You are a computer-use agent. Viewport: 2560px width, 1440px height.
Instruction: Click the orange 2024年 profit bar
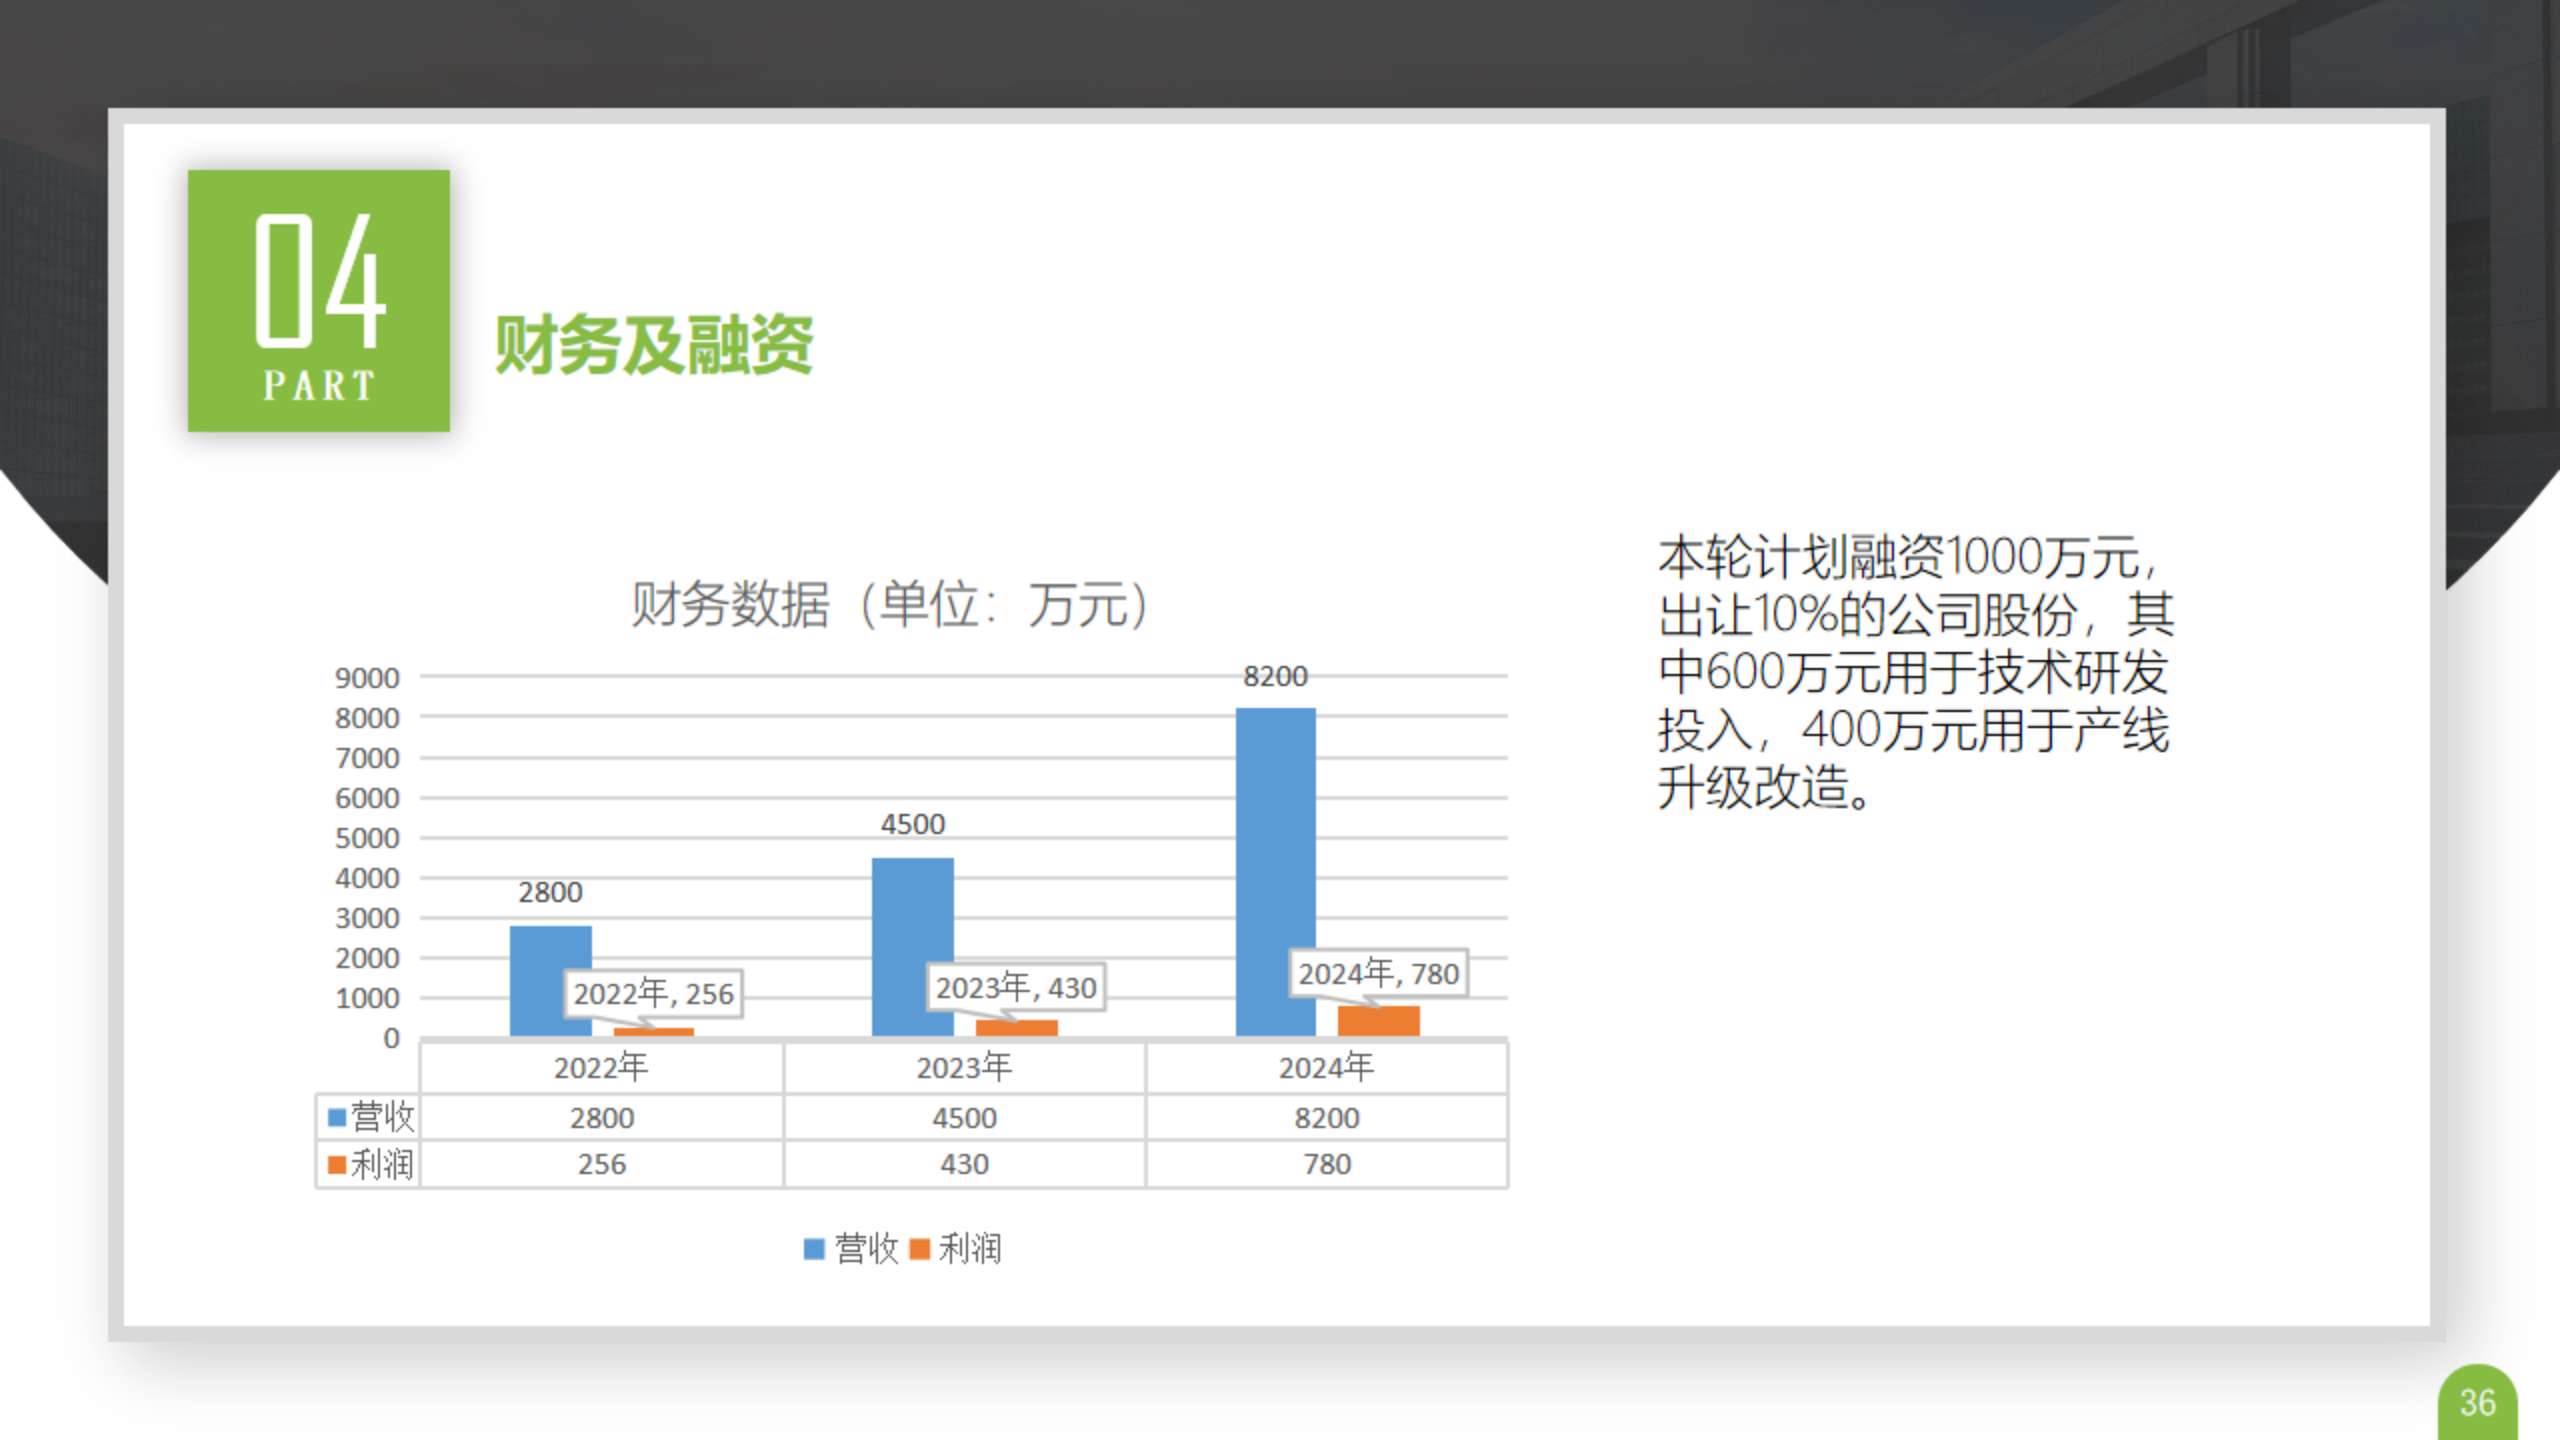tap(1378, 1021)
